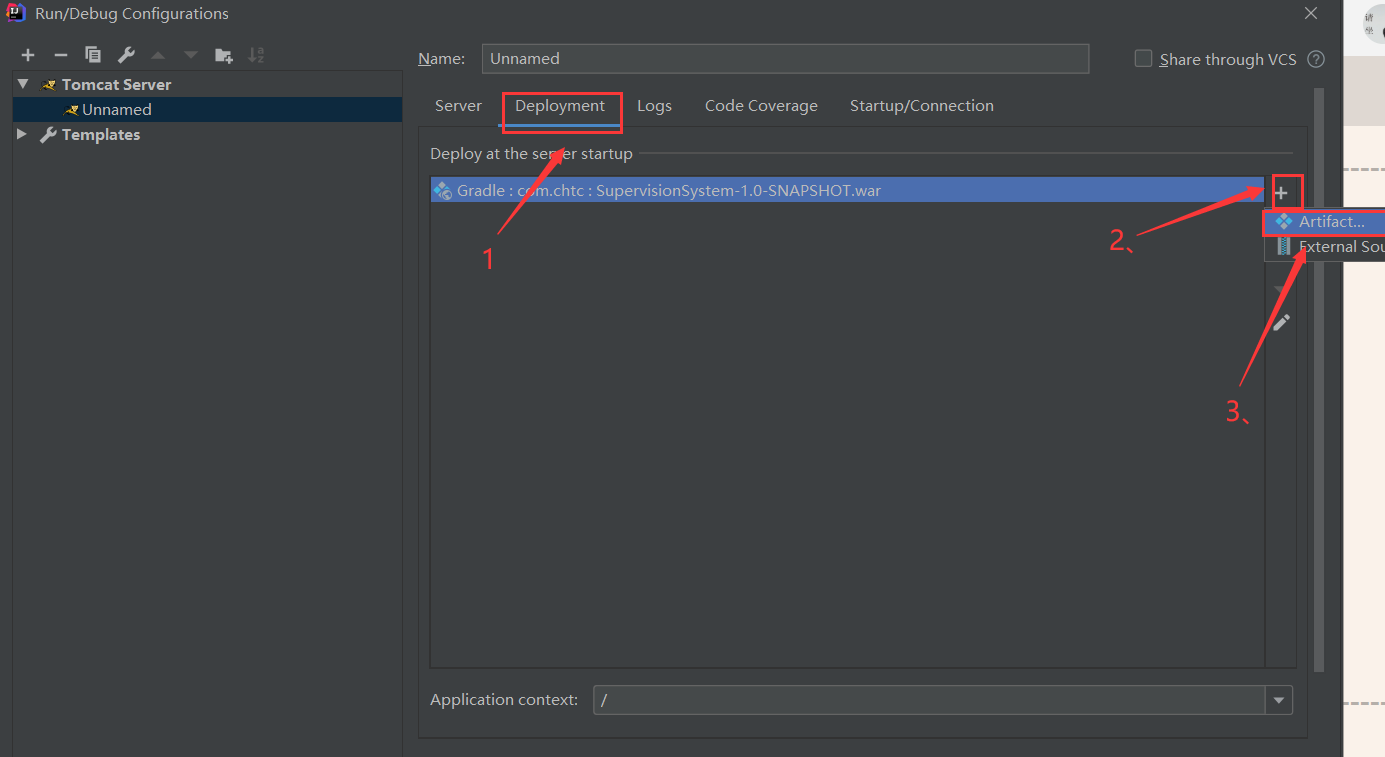The image size is (1385, 757).
Task: Click the right panel vertical scrollbar
Action: click(x=1319, y=380)
